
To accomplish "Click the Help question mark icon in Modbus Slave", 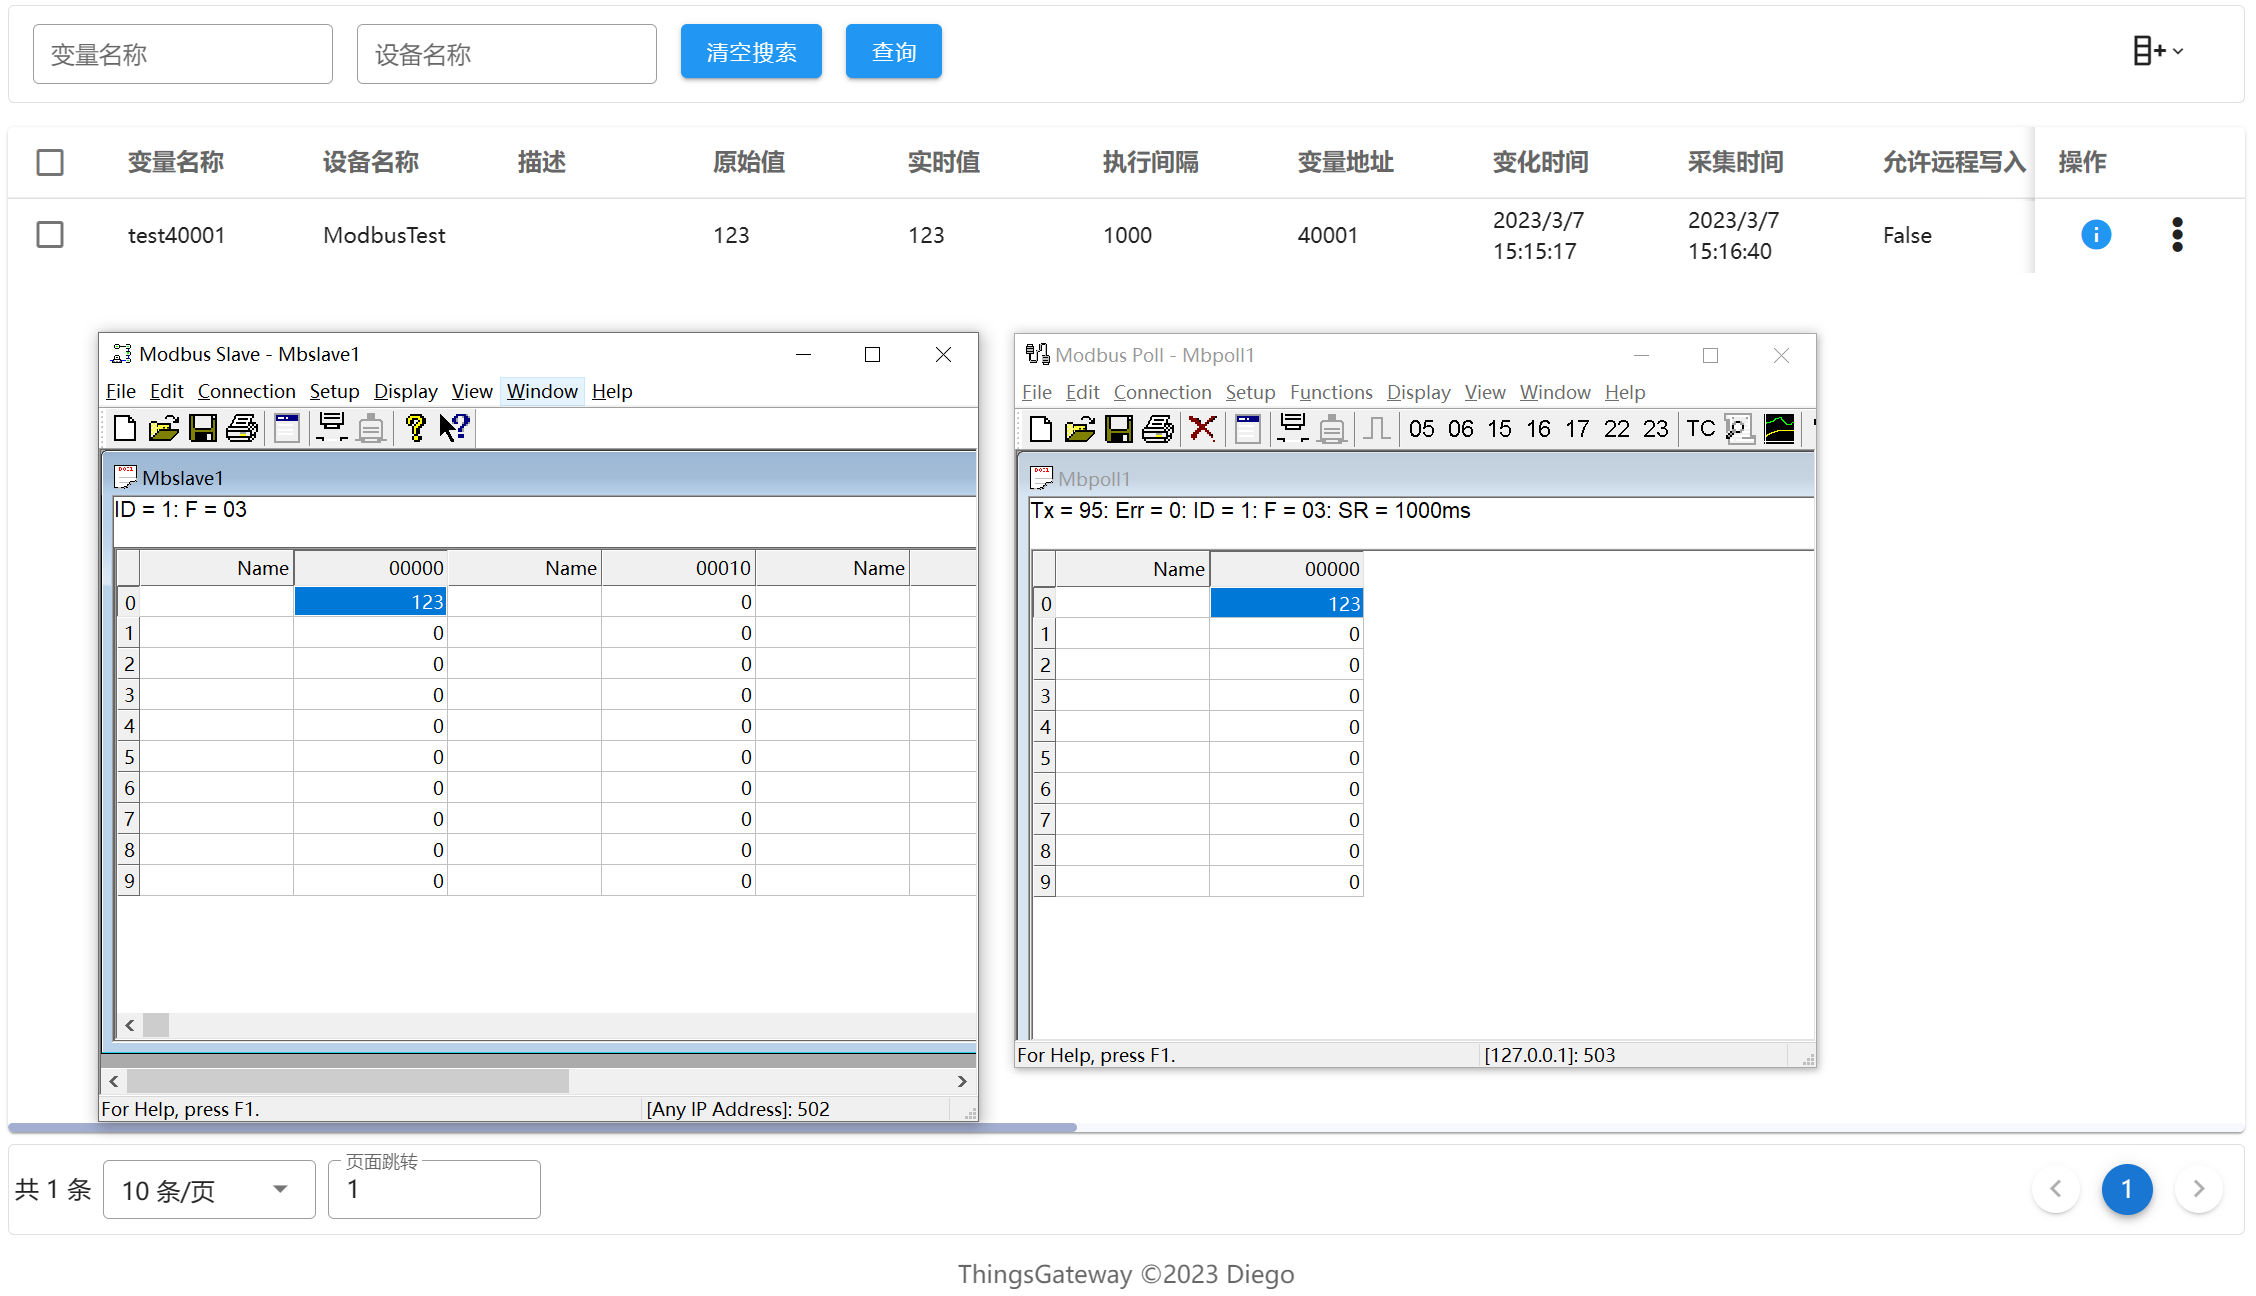I will (x=416, y=429).
